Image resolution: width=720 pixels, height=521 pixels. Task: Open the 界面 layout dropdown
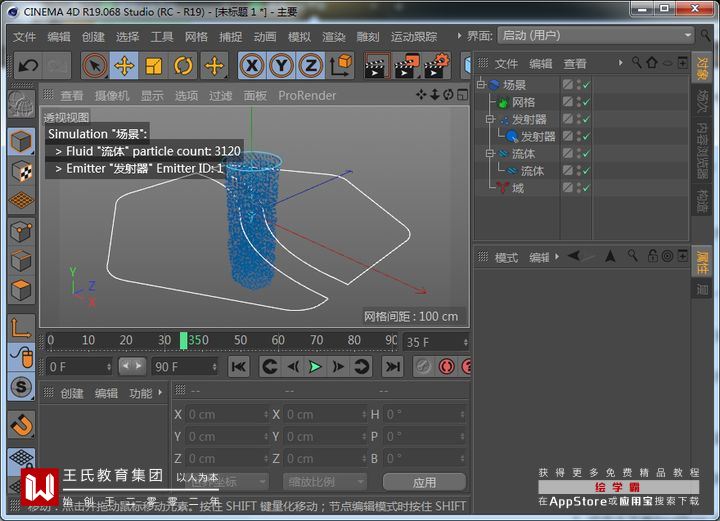point(596,35)
